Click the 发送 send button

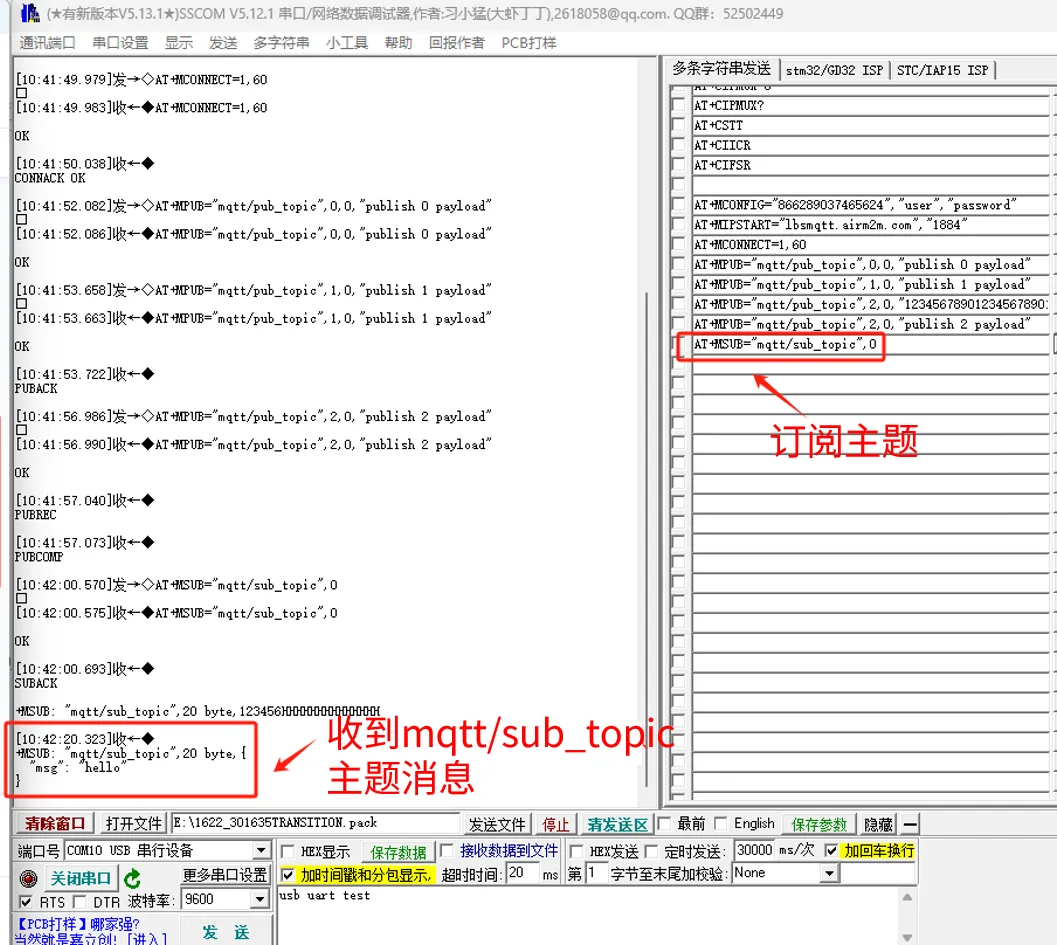pyautogui.click(x=226, y=932)
